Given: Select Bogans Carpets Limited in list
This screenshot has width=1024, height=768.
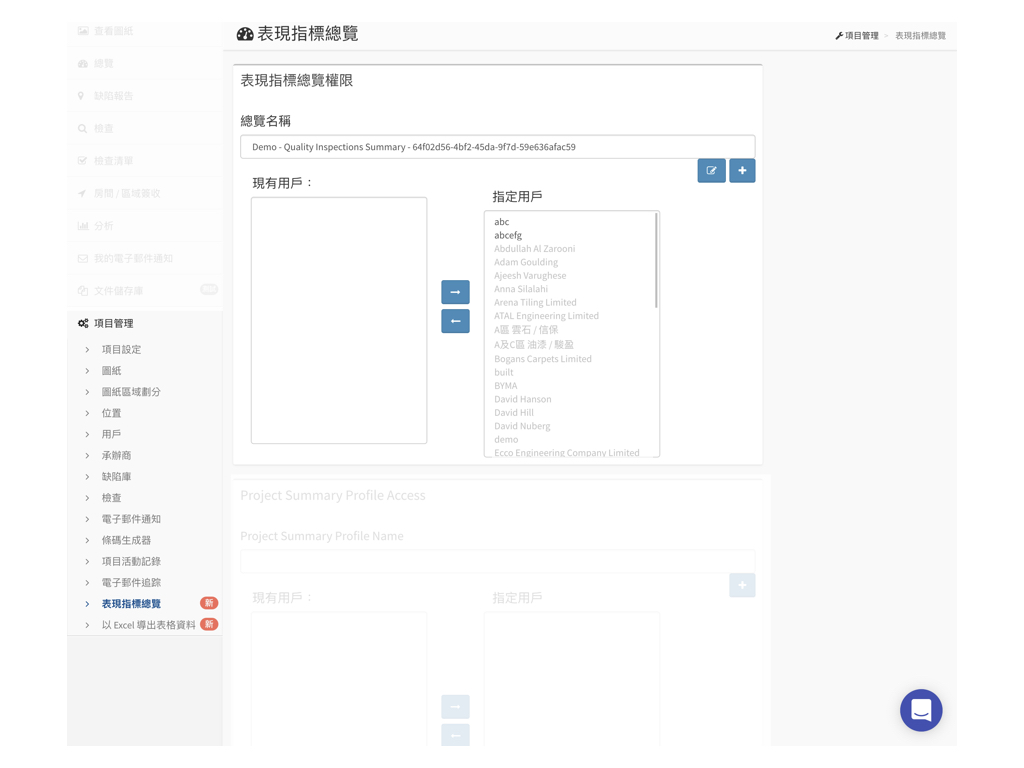Looking at the screenshot, I should pos(543,359).
